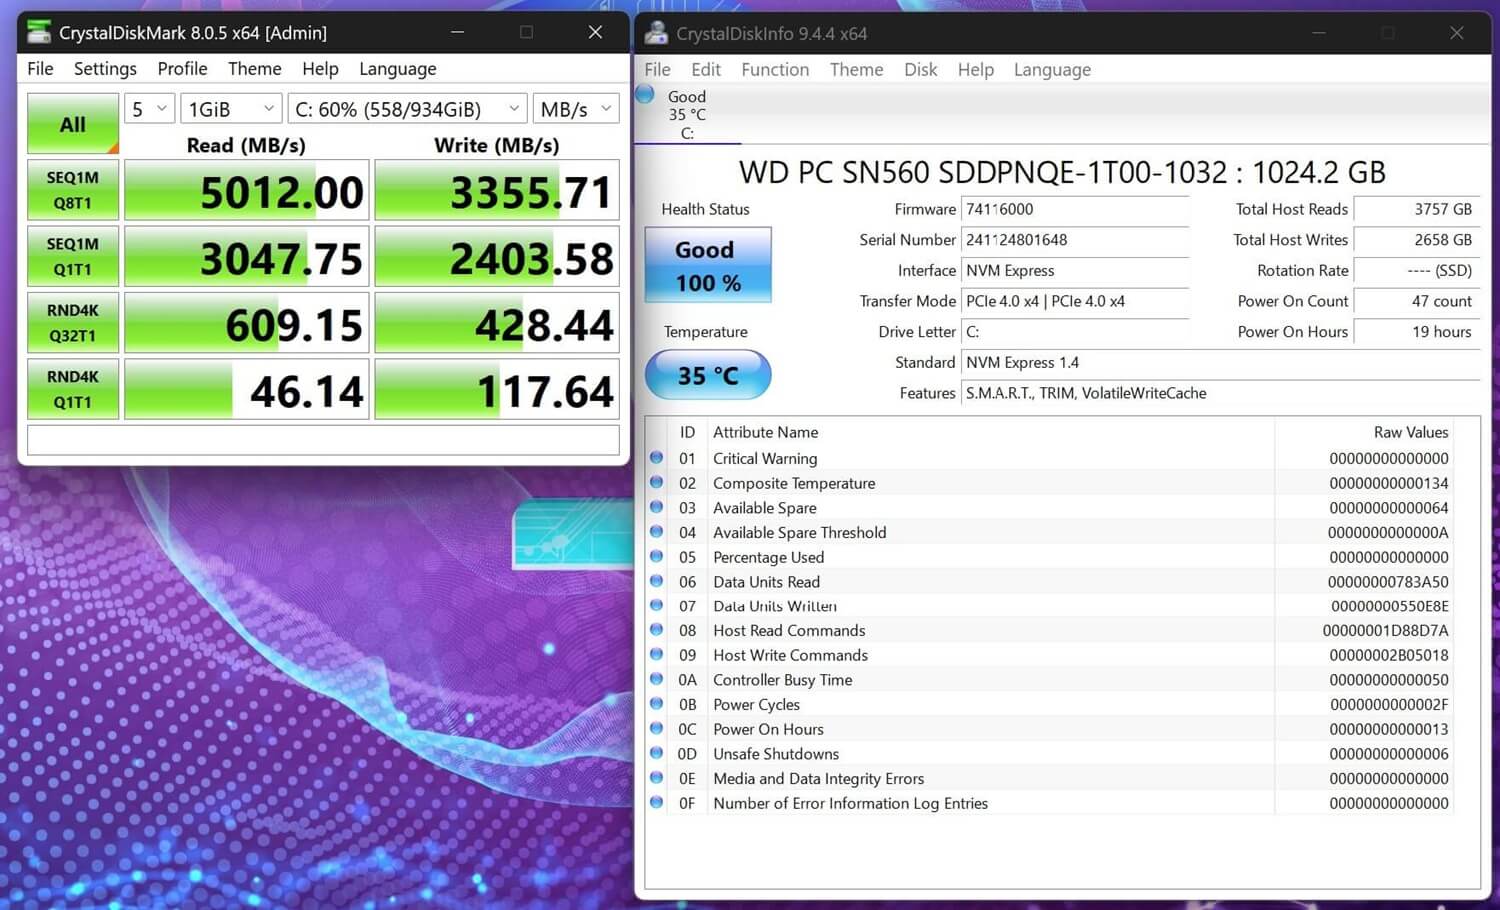This screenshot has width=1500, height=910.
Task: Click the CrystalDiskMark app icon in title bar
Action: 39,32
